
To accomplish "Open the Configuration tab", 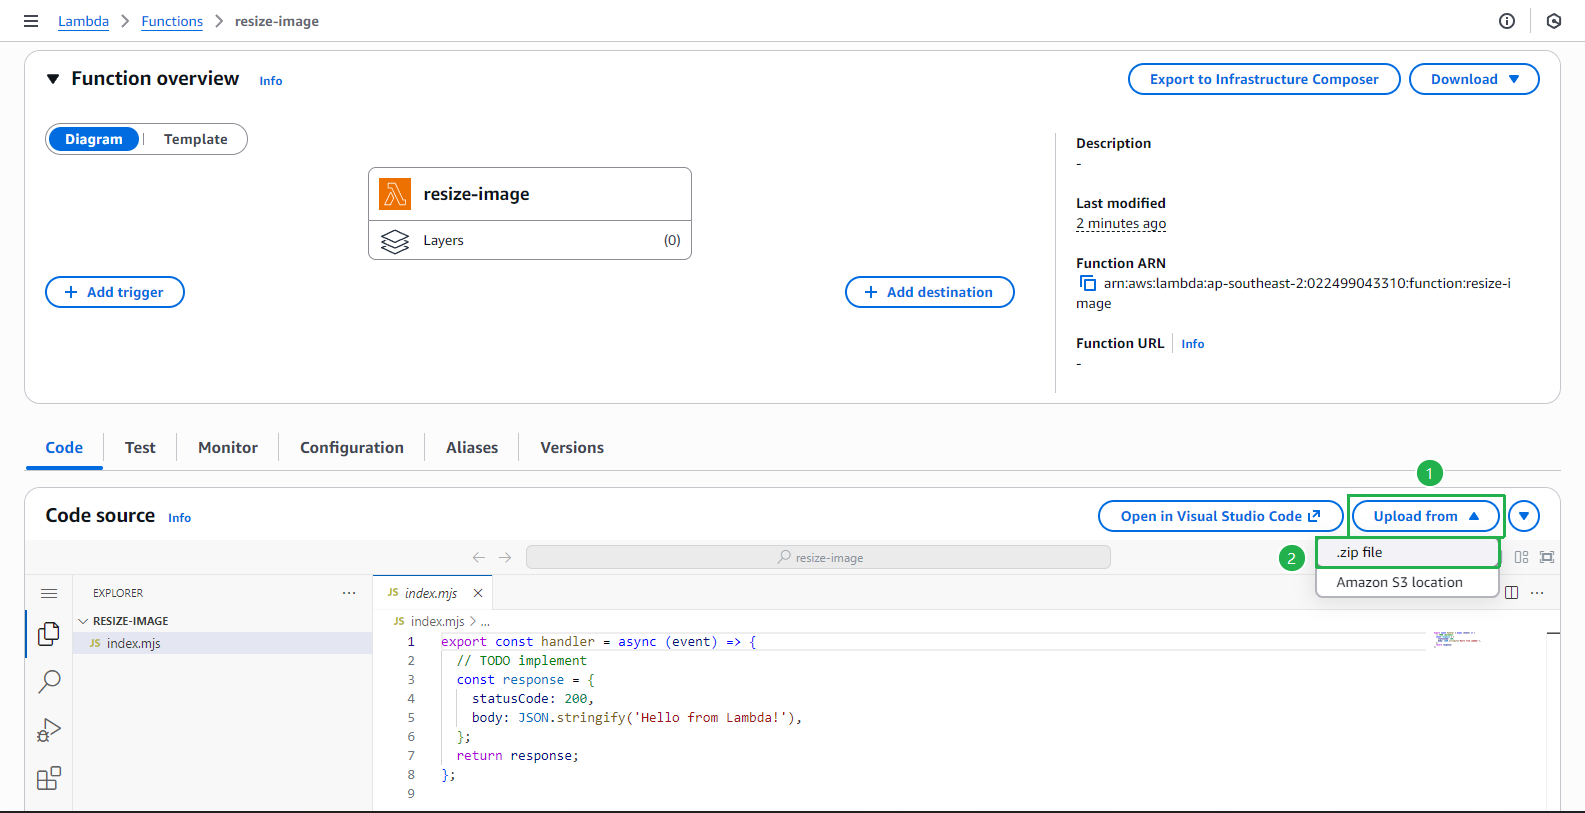I will [x=352, y=448].
